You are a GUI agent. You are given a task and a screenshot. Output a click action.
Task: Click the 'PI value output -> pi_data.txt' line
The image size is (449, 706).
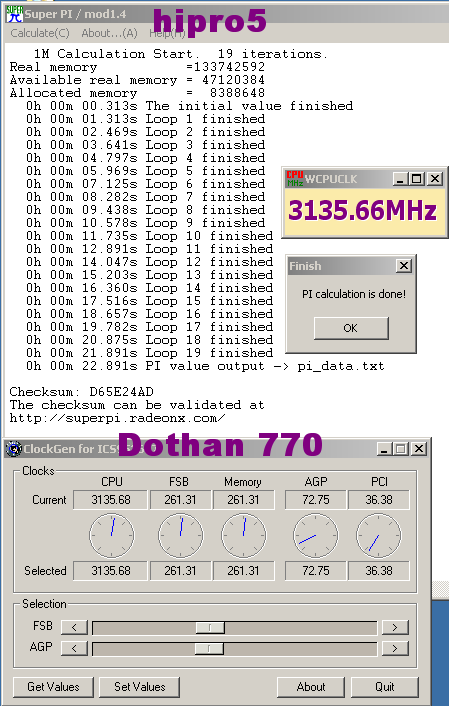coord(205,366)
